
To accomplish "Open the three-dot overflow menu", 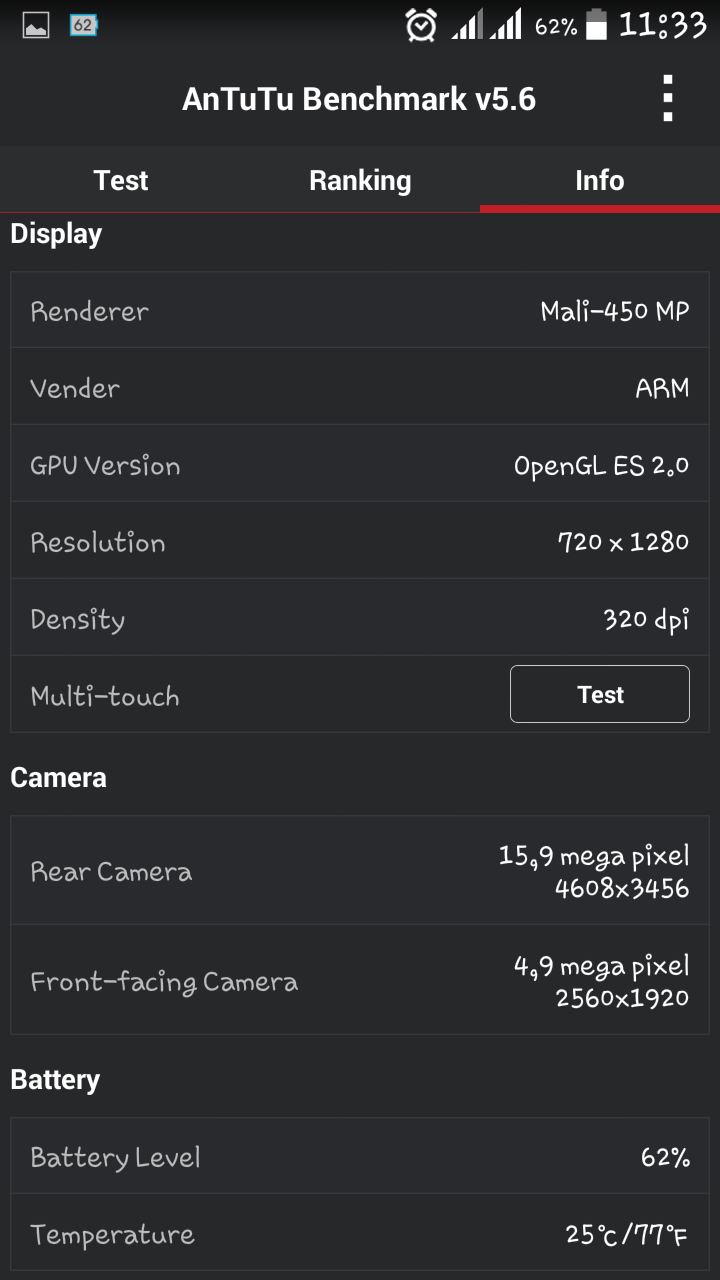I will pyautogui.click(x=668, y=98).
